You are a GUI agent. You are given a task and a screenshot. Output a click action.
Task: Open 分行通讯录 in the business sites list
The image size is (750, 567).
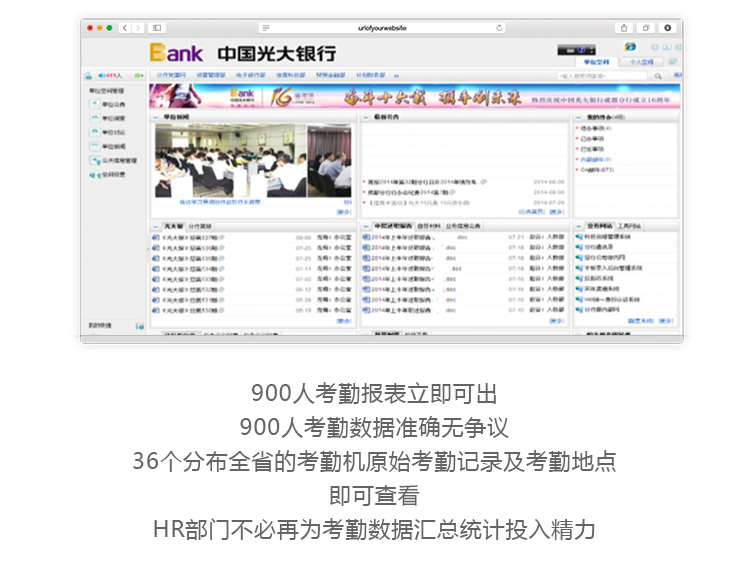(x=598, y=247)
